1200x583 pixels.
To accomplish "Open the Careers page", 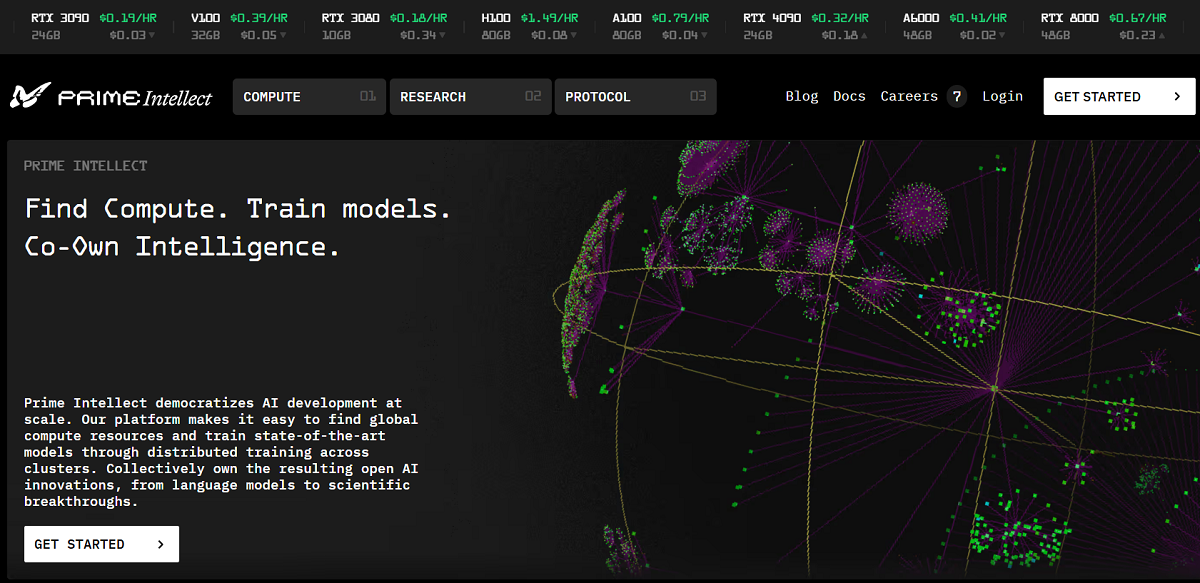I will [x=908, y=97].
